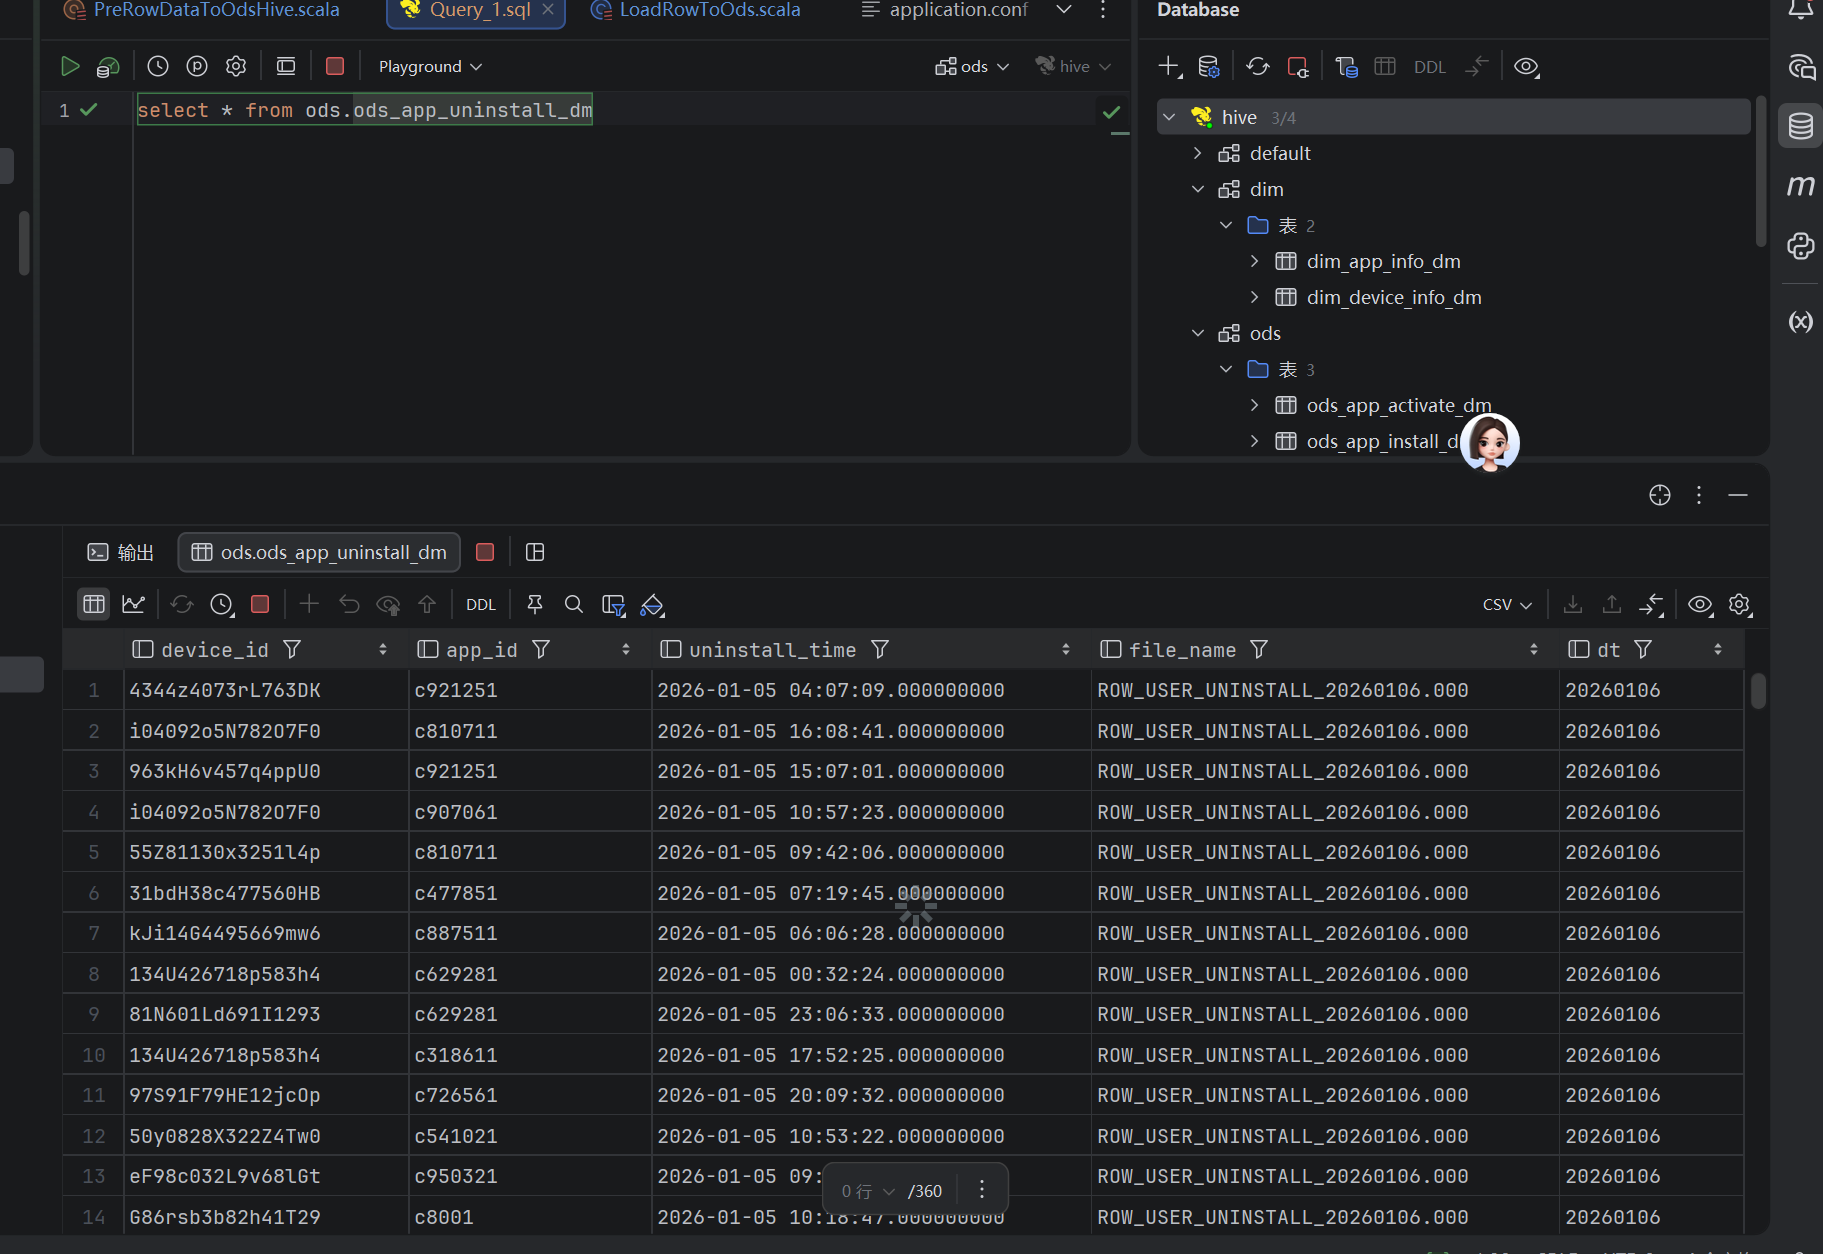Toggle in-editor results icon

point(286,66)
